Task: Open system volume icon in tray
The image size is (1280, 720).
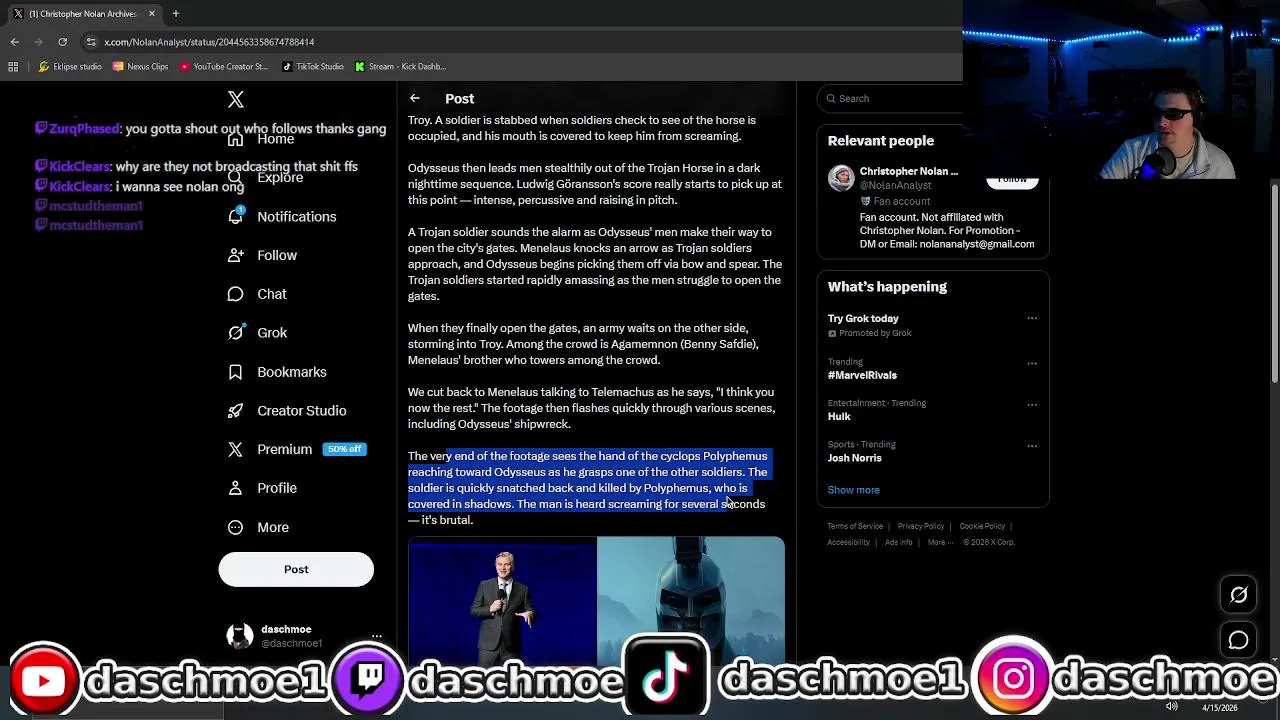Action: [1172, 707]
